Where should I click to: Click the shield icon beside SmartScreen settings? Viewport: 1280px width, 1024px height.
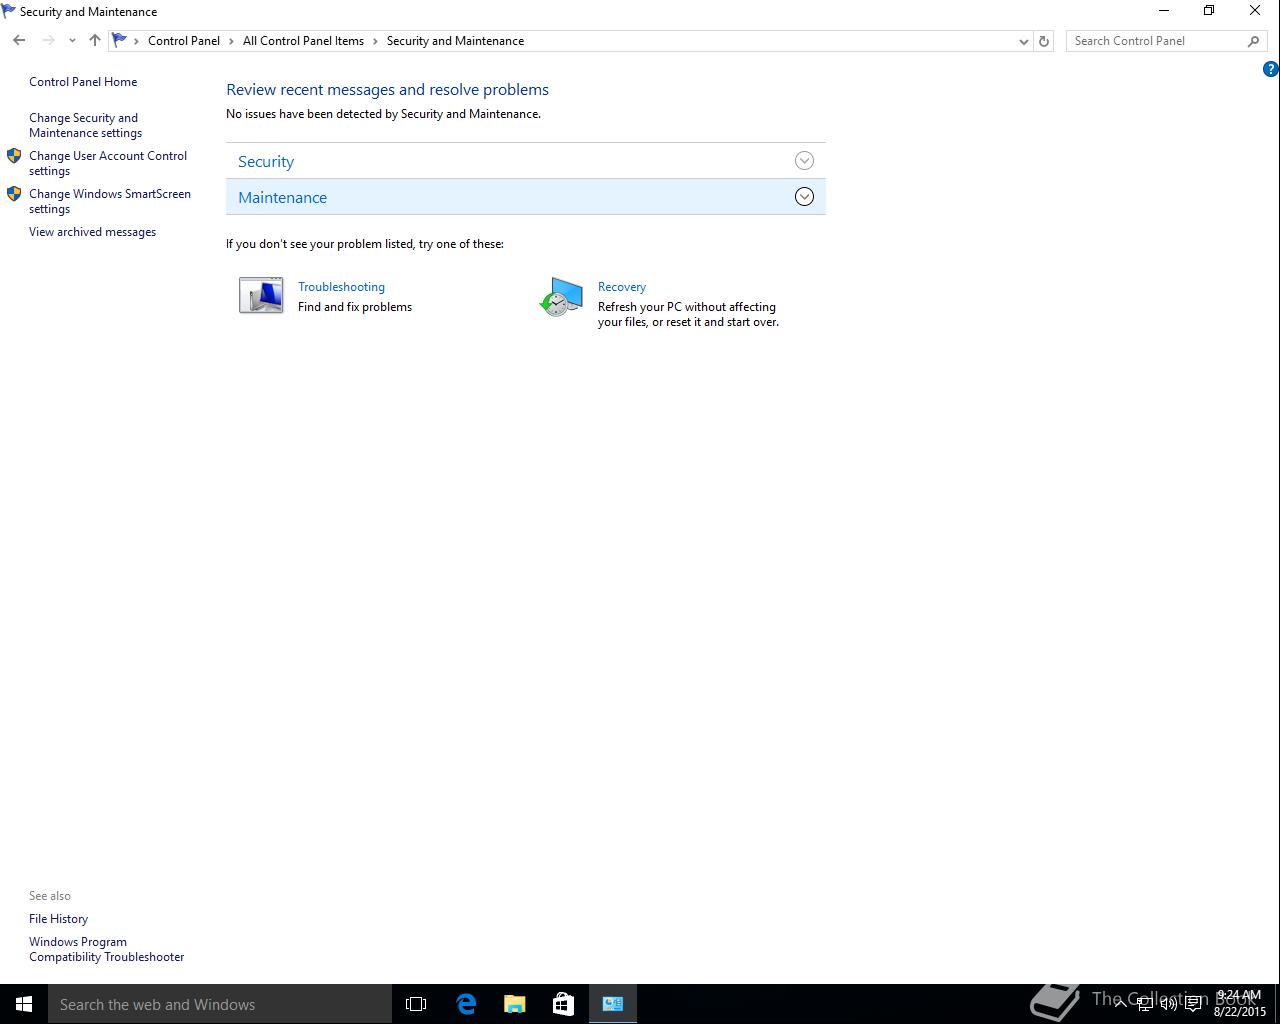(14, 194)
